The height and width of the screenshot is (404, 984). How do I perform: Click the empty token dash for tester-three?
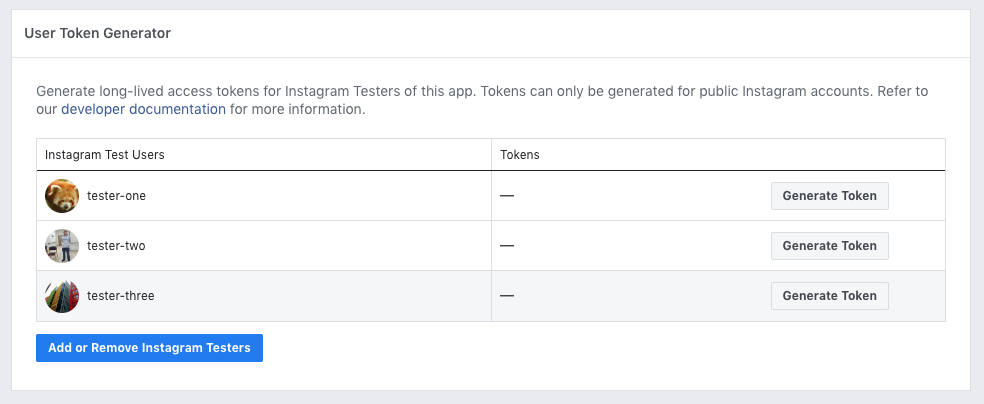click(507, 296)
